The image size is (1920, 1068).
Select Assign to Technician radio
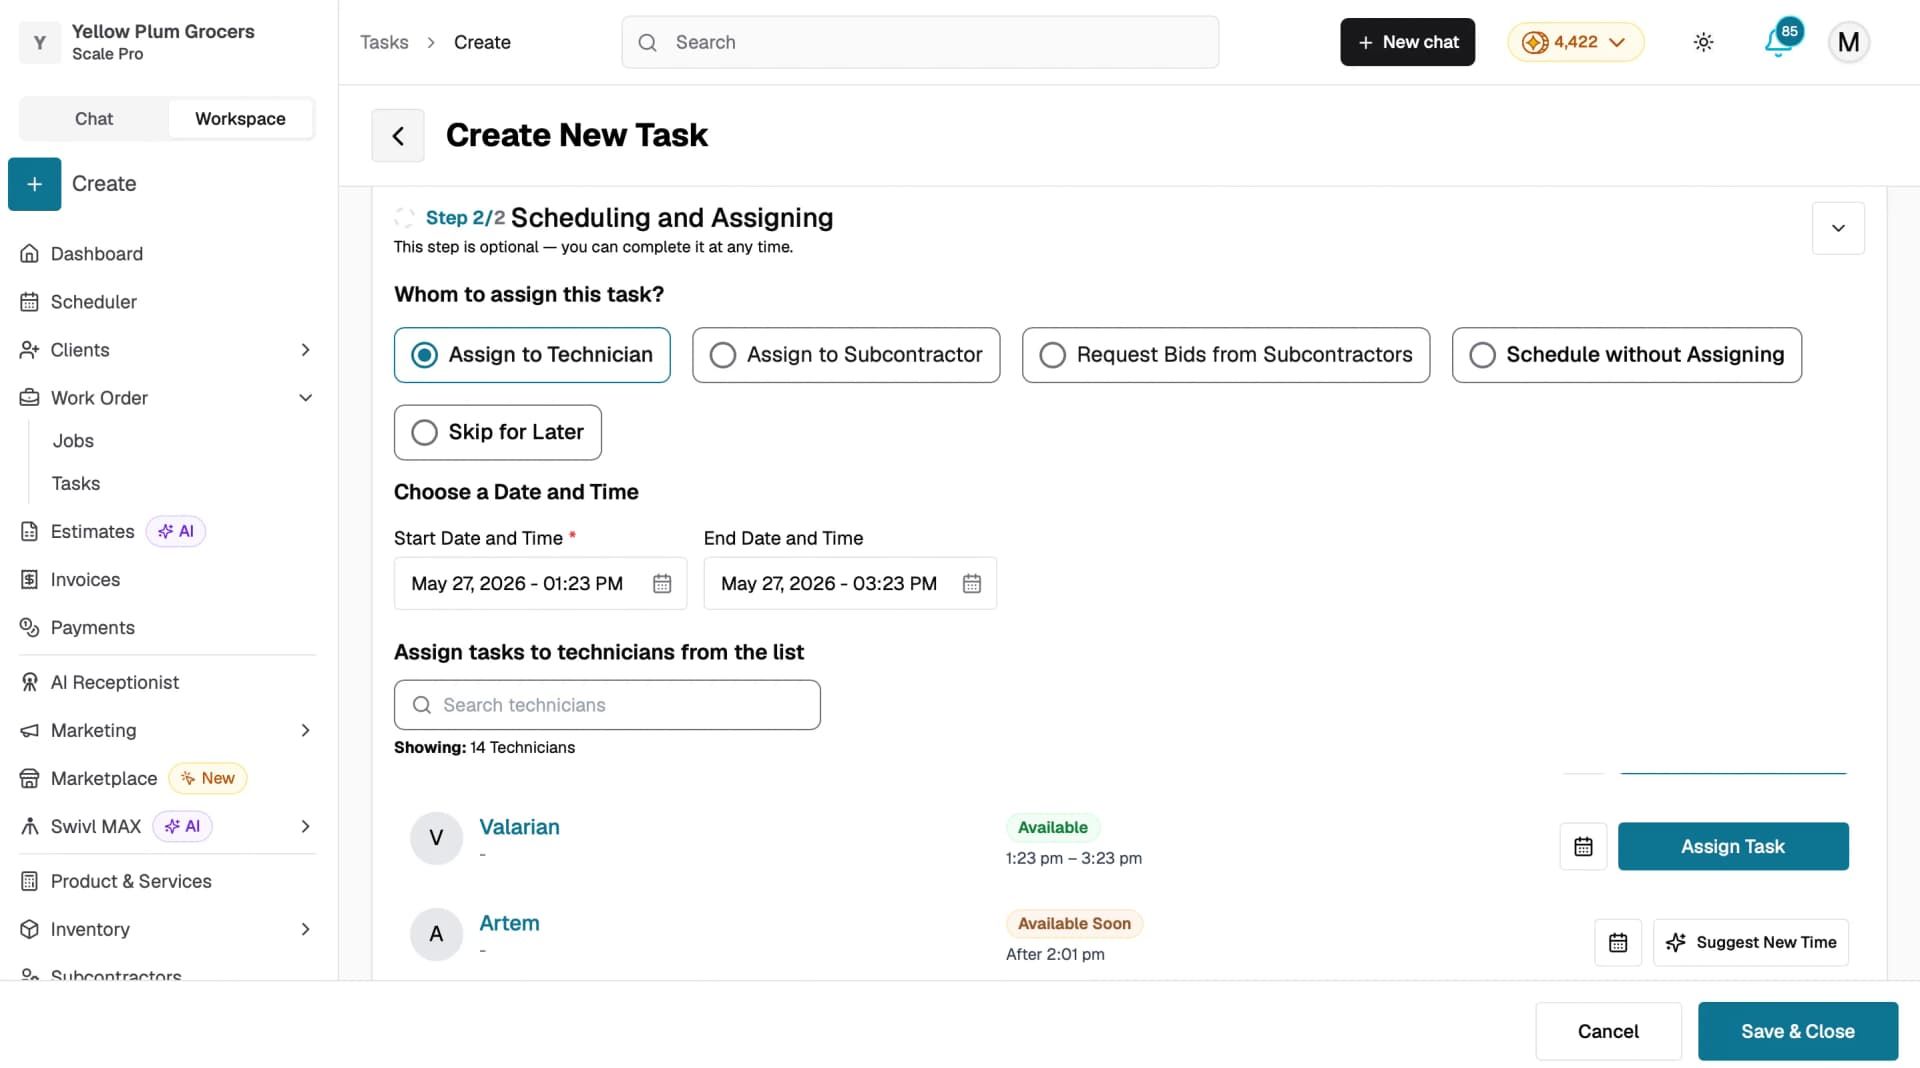532,355
